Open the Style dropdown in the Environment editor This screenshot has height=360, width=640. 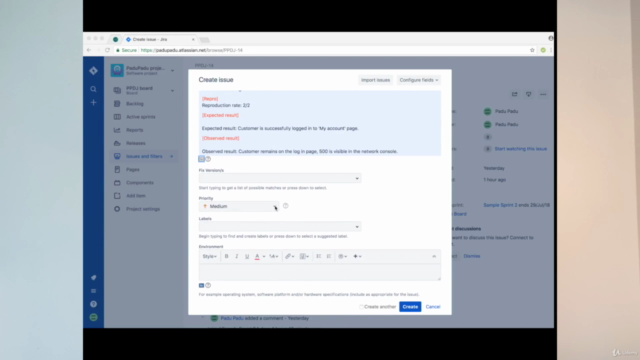click(210, 256)
